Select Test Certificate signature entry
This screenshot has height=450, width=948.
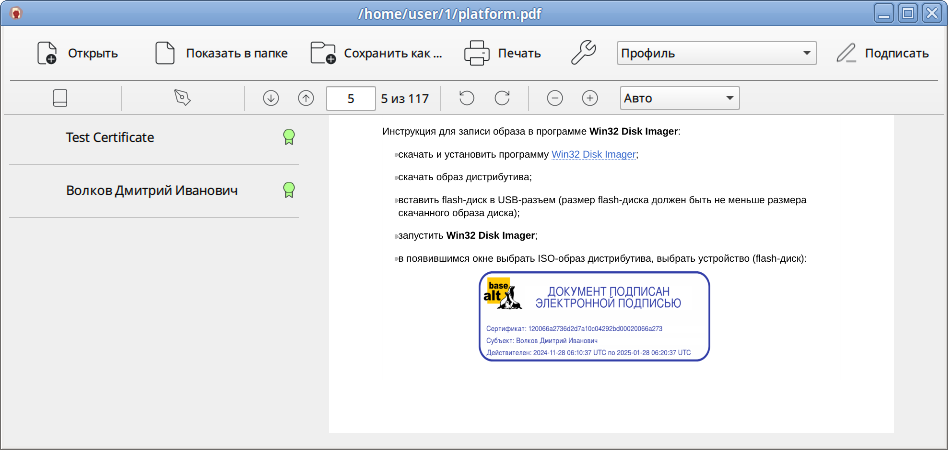(x=110, y=137)
